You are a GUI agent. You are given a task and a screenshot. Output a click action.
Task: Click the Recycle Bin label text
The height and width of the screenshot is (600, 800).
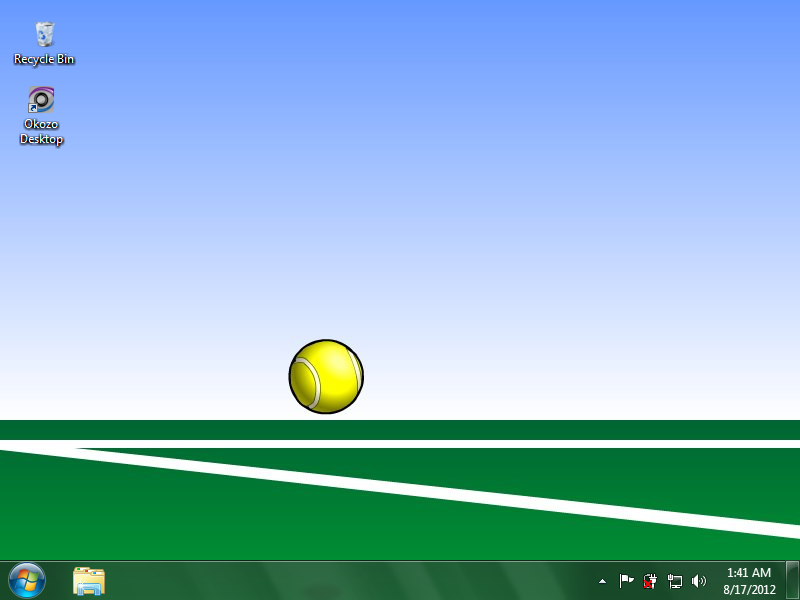pyautogui.click(x=44, y=59)
